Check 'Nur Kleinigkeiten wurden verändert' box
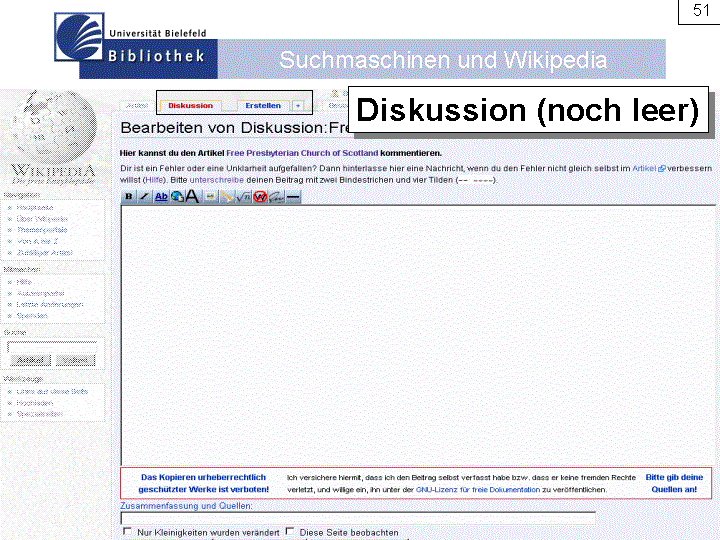Viewport: 720px width, 540px height. click(x=127, y=531)
